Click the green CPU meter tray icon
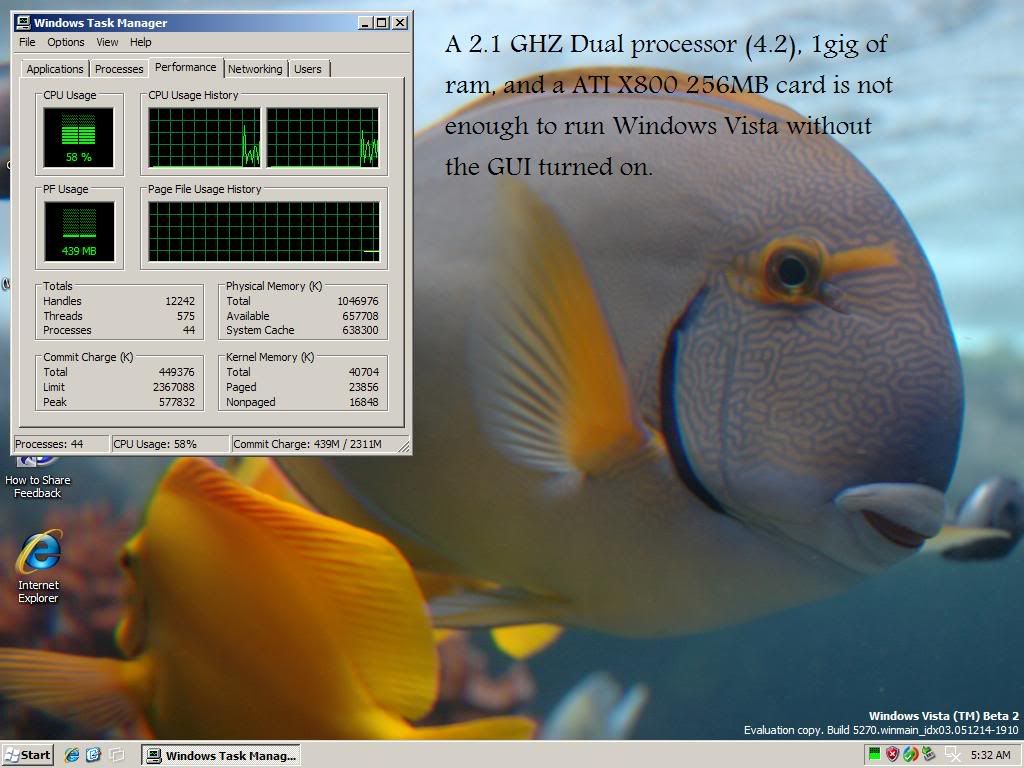Image resolution: width=1024 pixels, height=768 pixels. [874, 755]
